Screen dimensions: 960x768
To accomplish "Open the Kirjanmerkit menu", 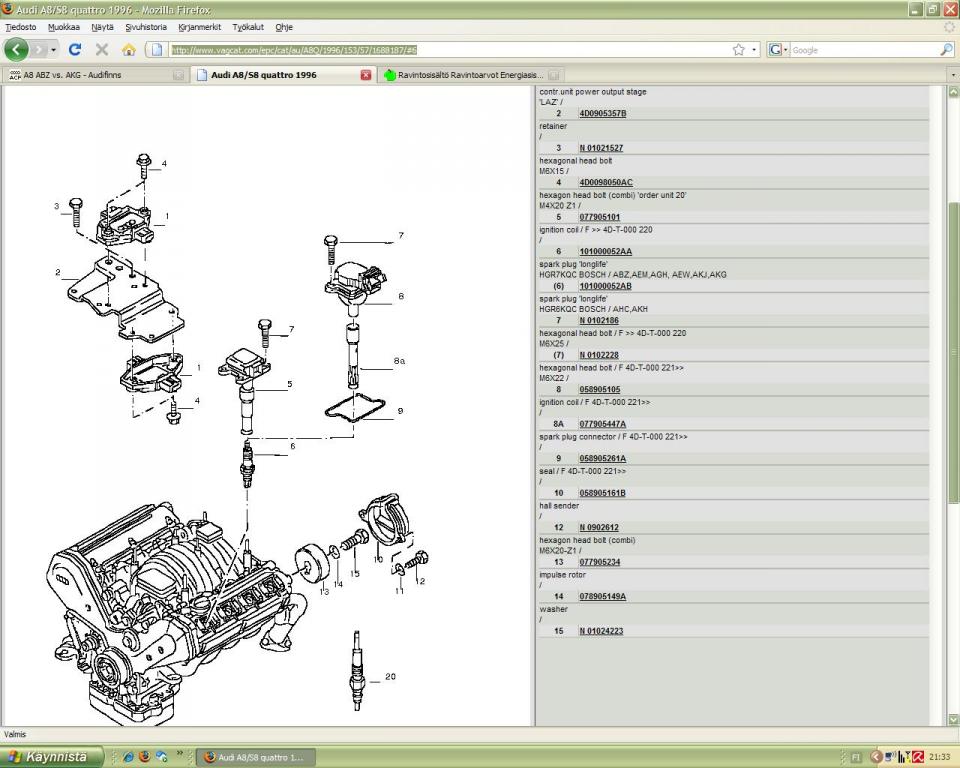I will [200, 27].
